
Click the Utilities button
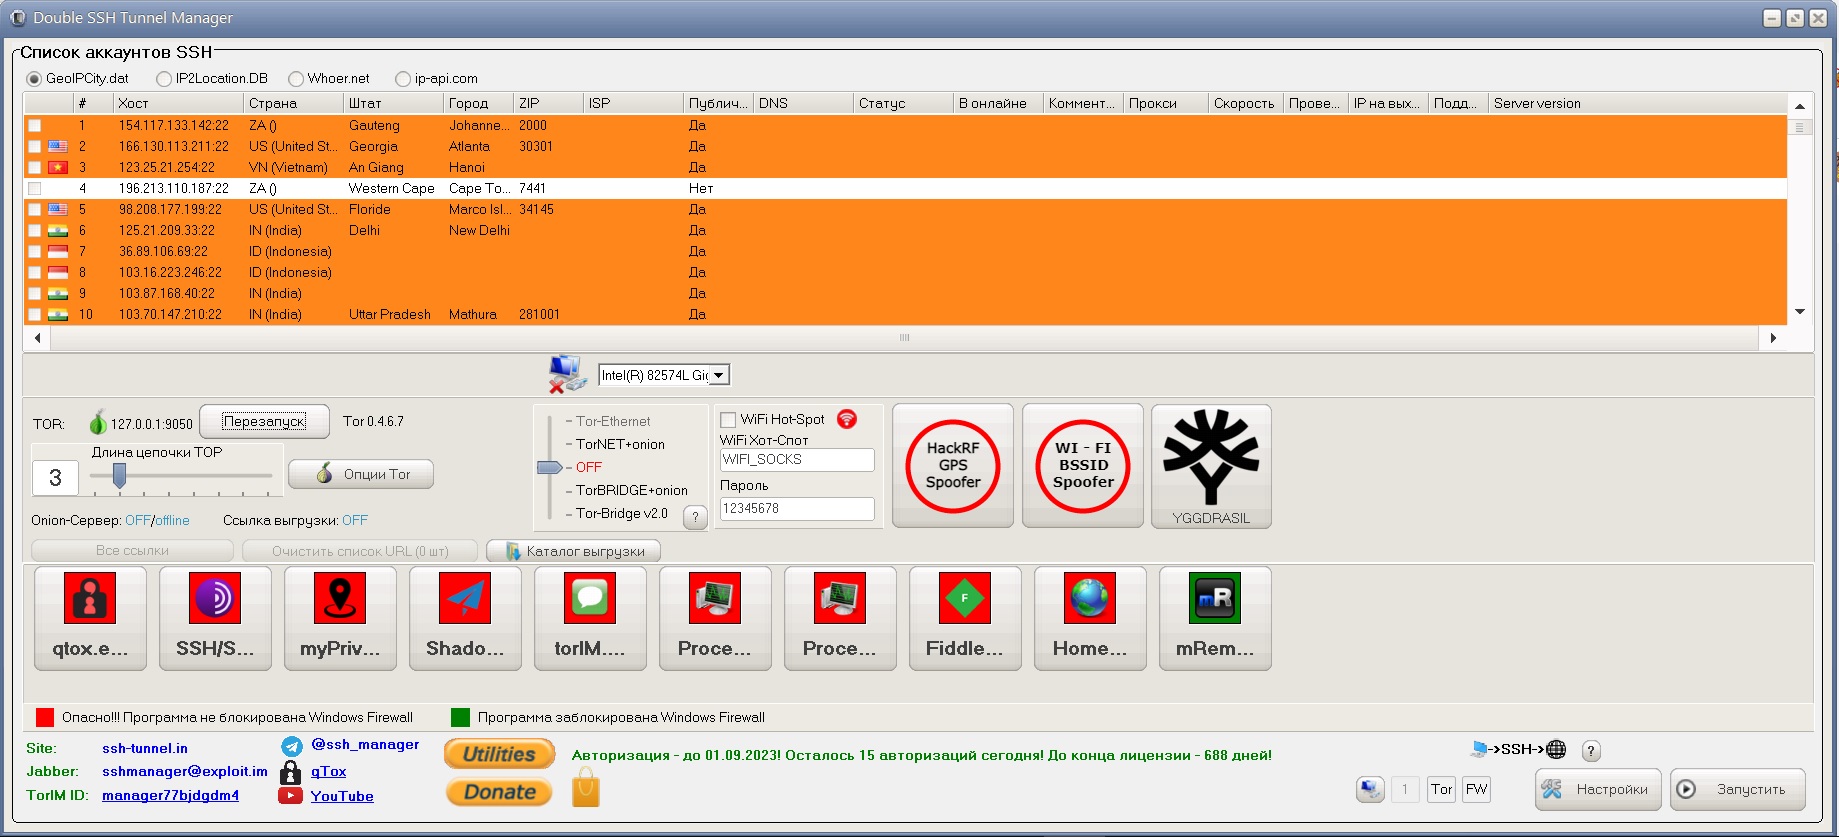[499, 754]
